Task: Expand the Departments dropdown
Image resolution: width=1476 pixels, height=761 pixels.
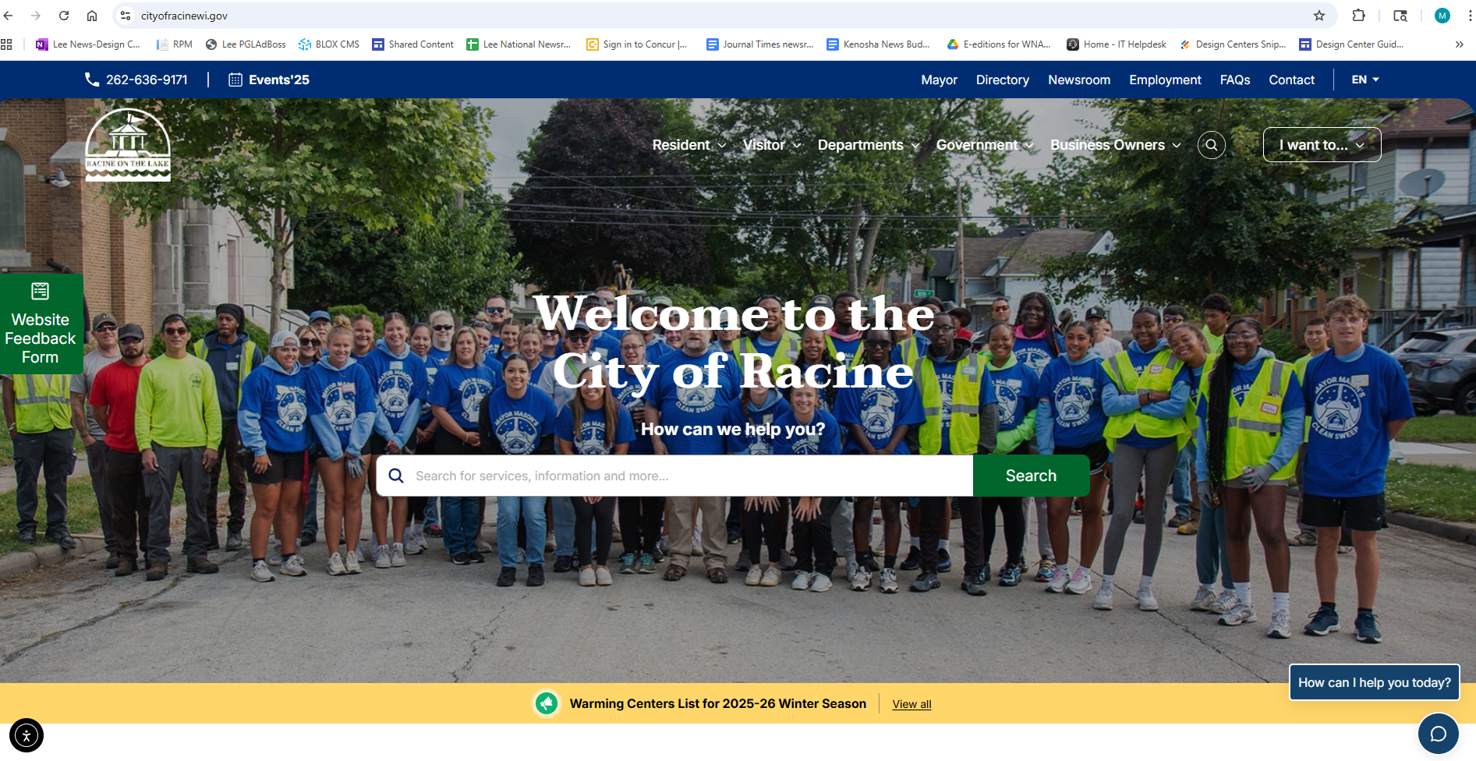Action: (x=868, y=145)
